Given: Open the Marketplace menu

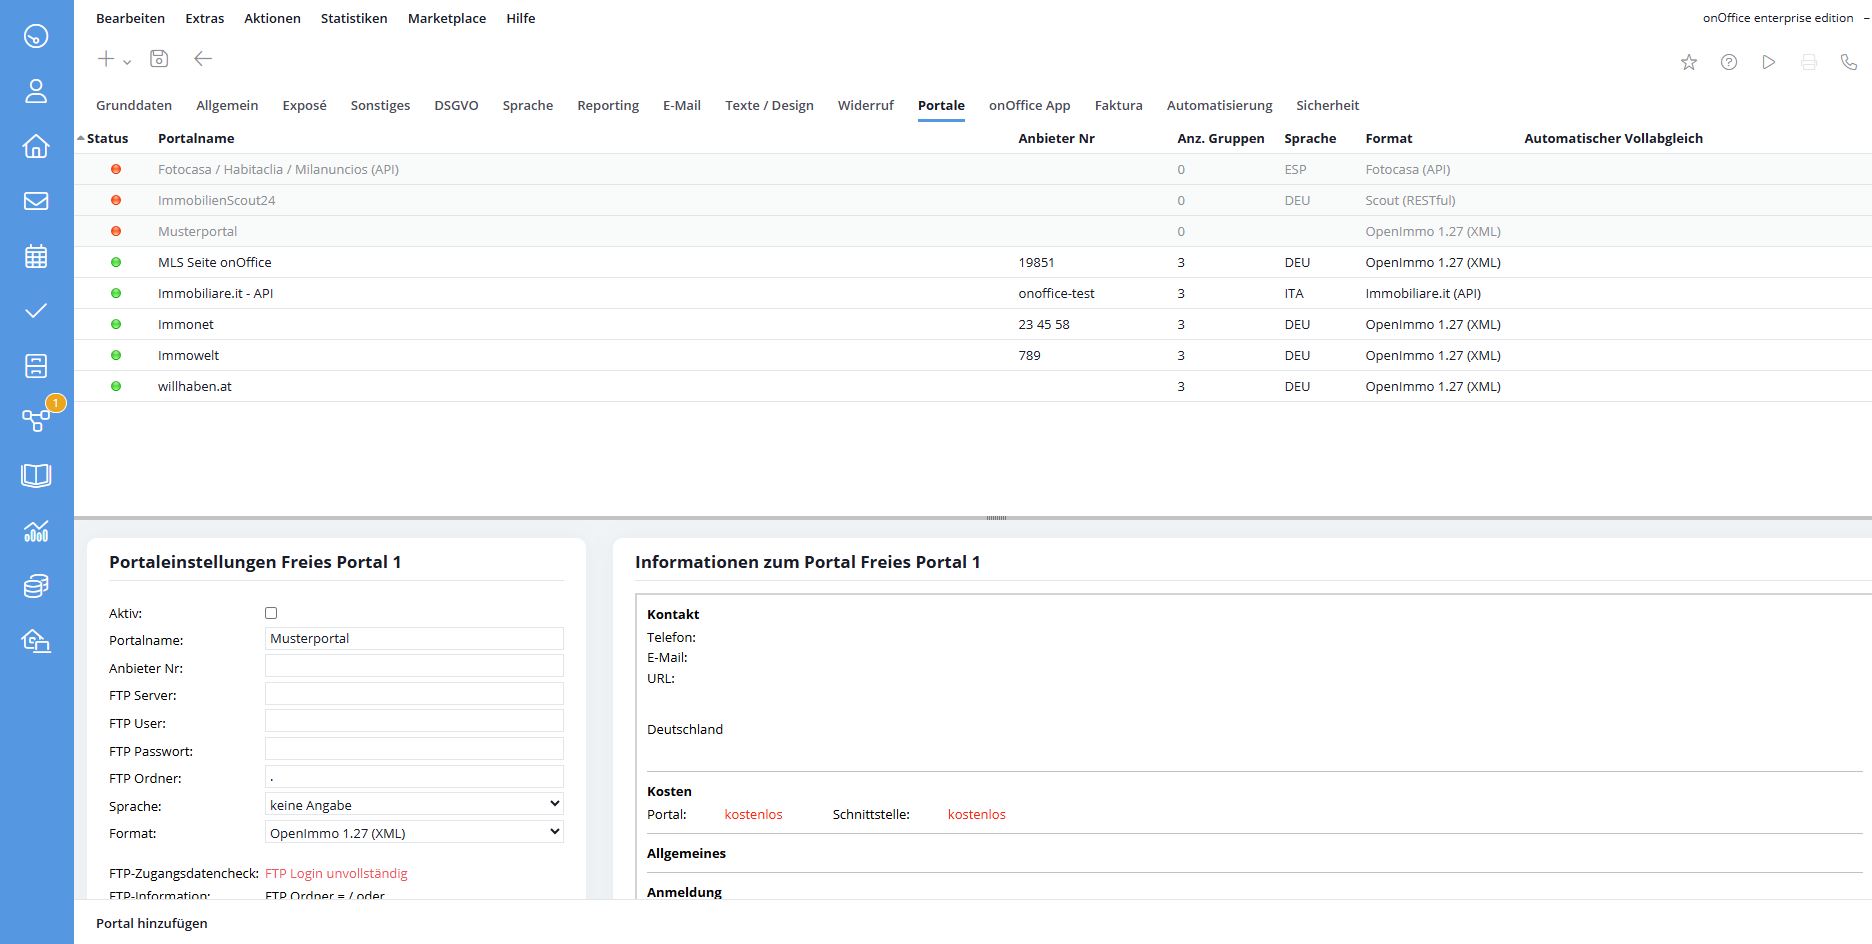Looking at the screenshot, I should (446, 18).
